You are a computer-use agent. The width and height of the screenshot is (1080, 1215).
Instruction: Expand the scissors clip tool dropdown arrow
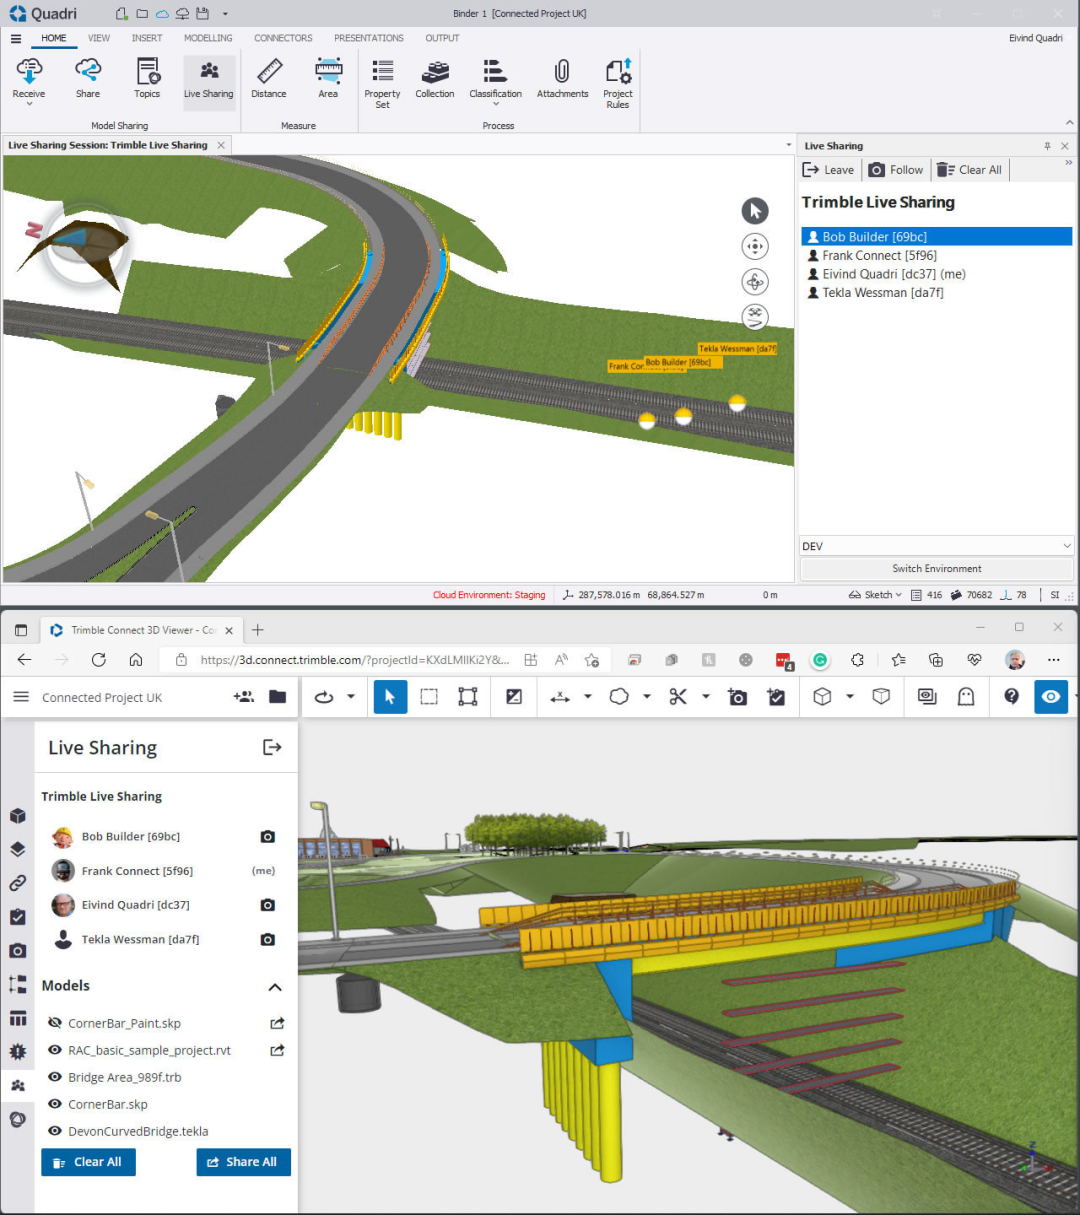click(x=706, y=697)
